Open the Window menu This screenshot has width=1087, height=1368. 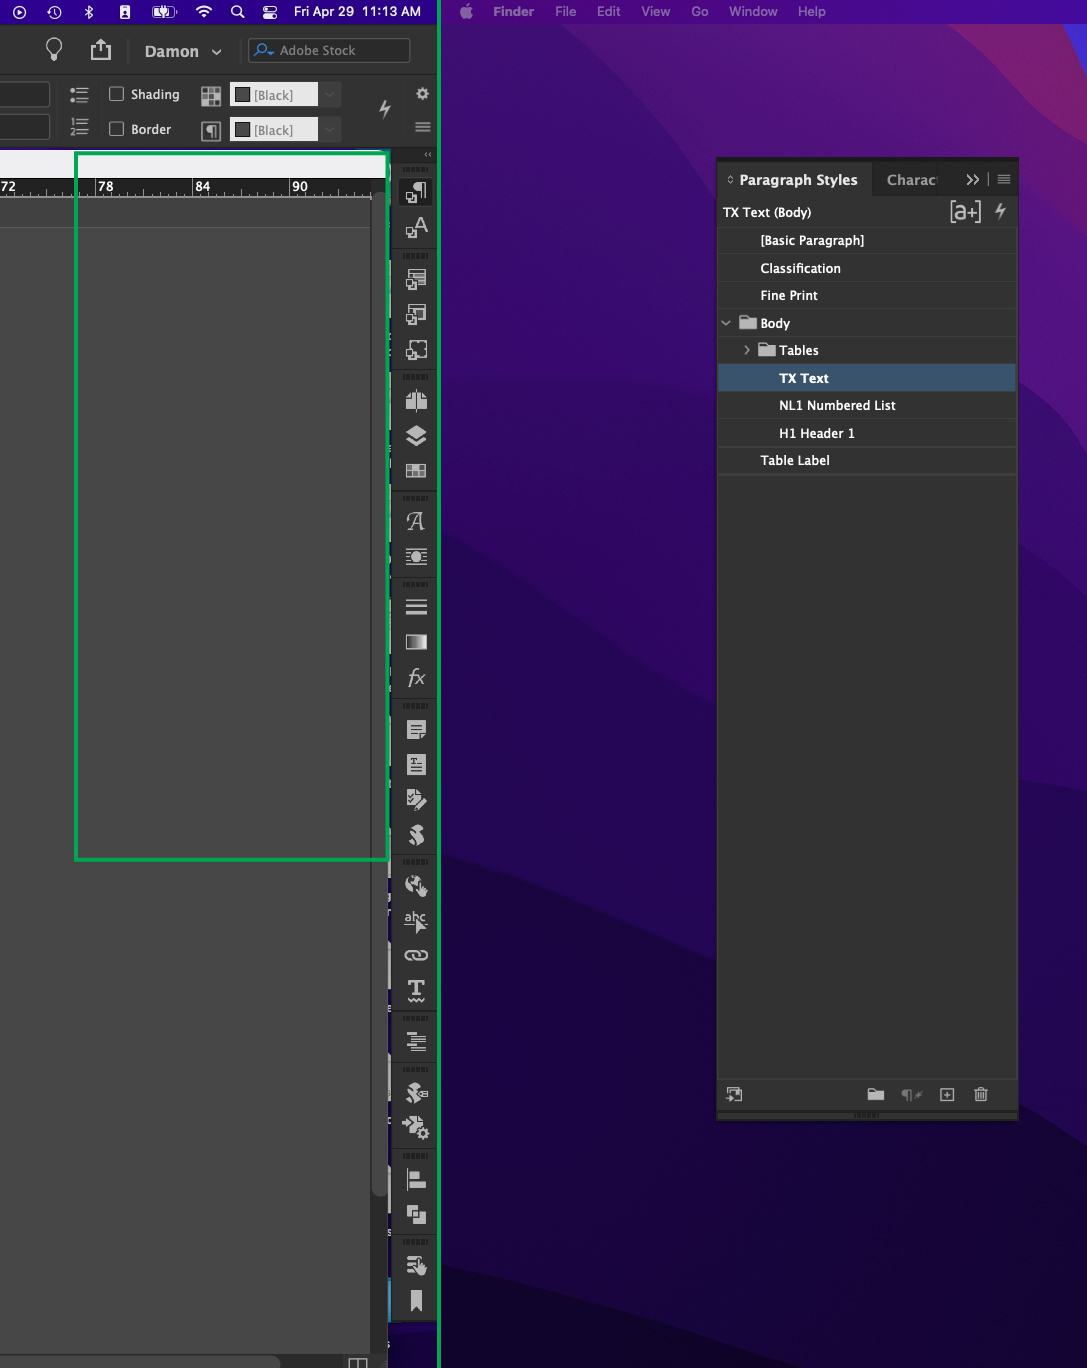point(752,11)
